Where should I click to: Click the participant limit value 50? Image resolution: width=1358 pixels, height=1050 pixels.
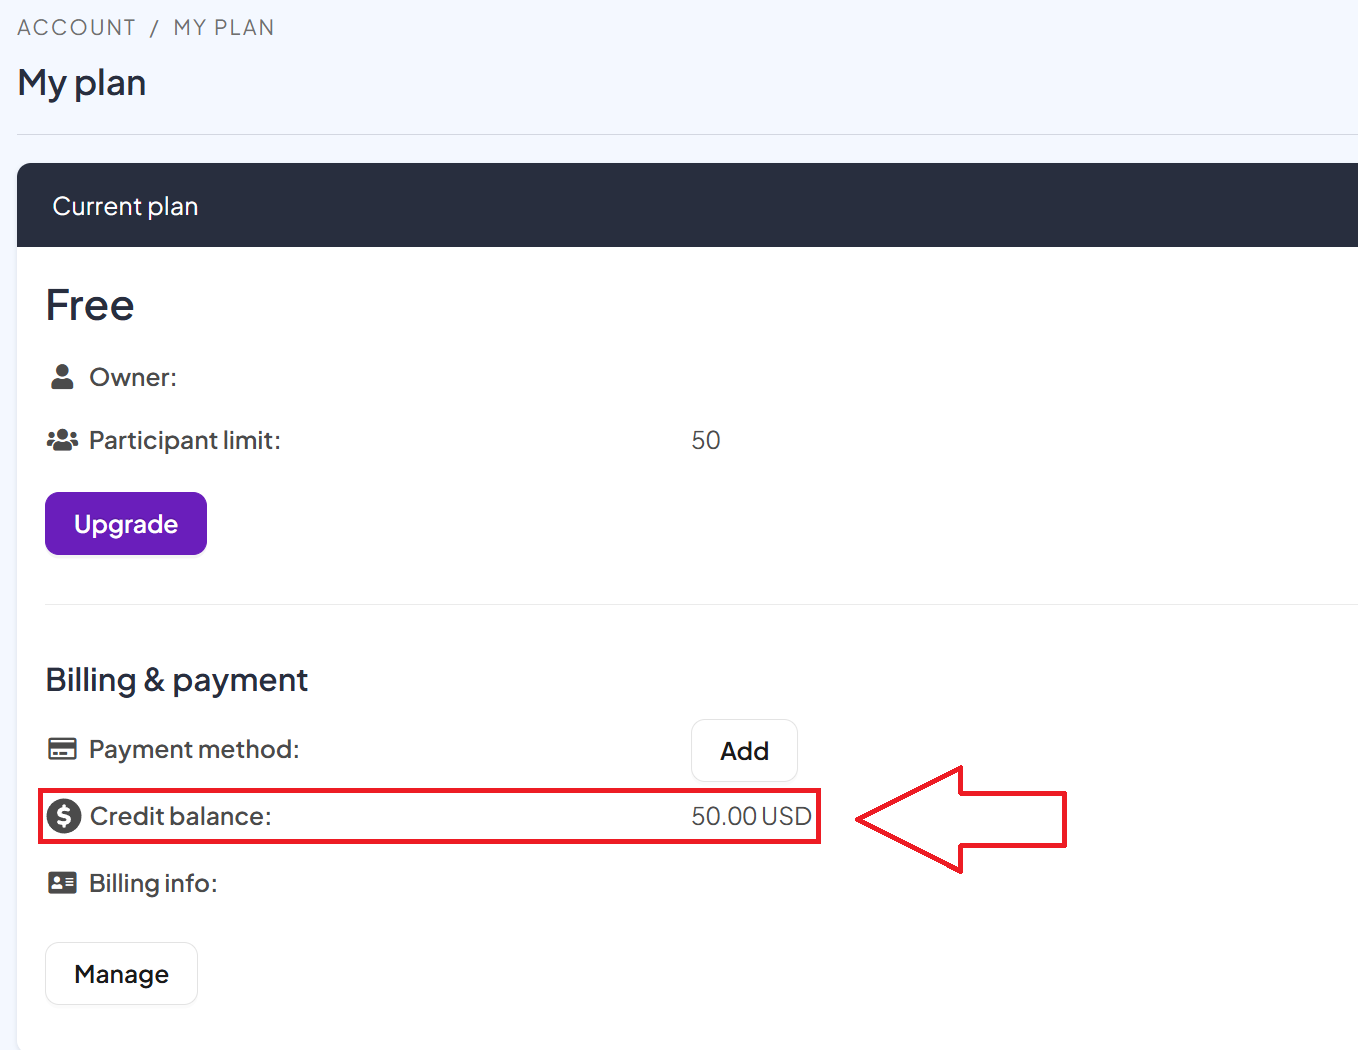coord(705,440)
